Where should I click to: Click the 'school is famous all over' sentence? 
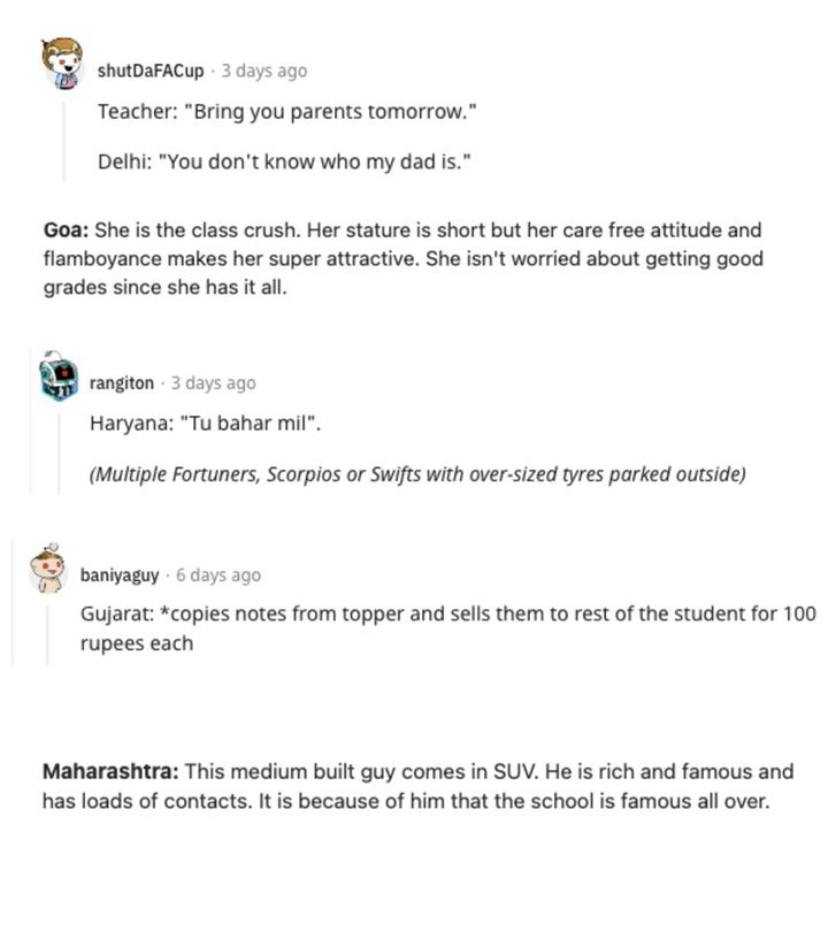(514, 801)
